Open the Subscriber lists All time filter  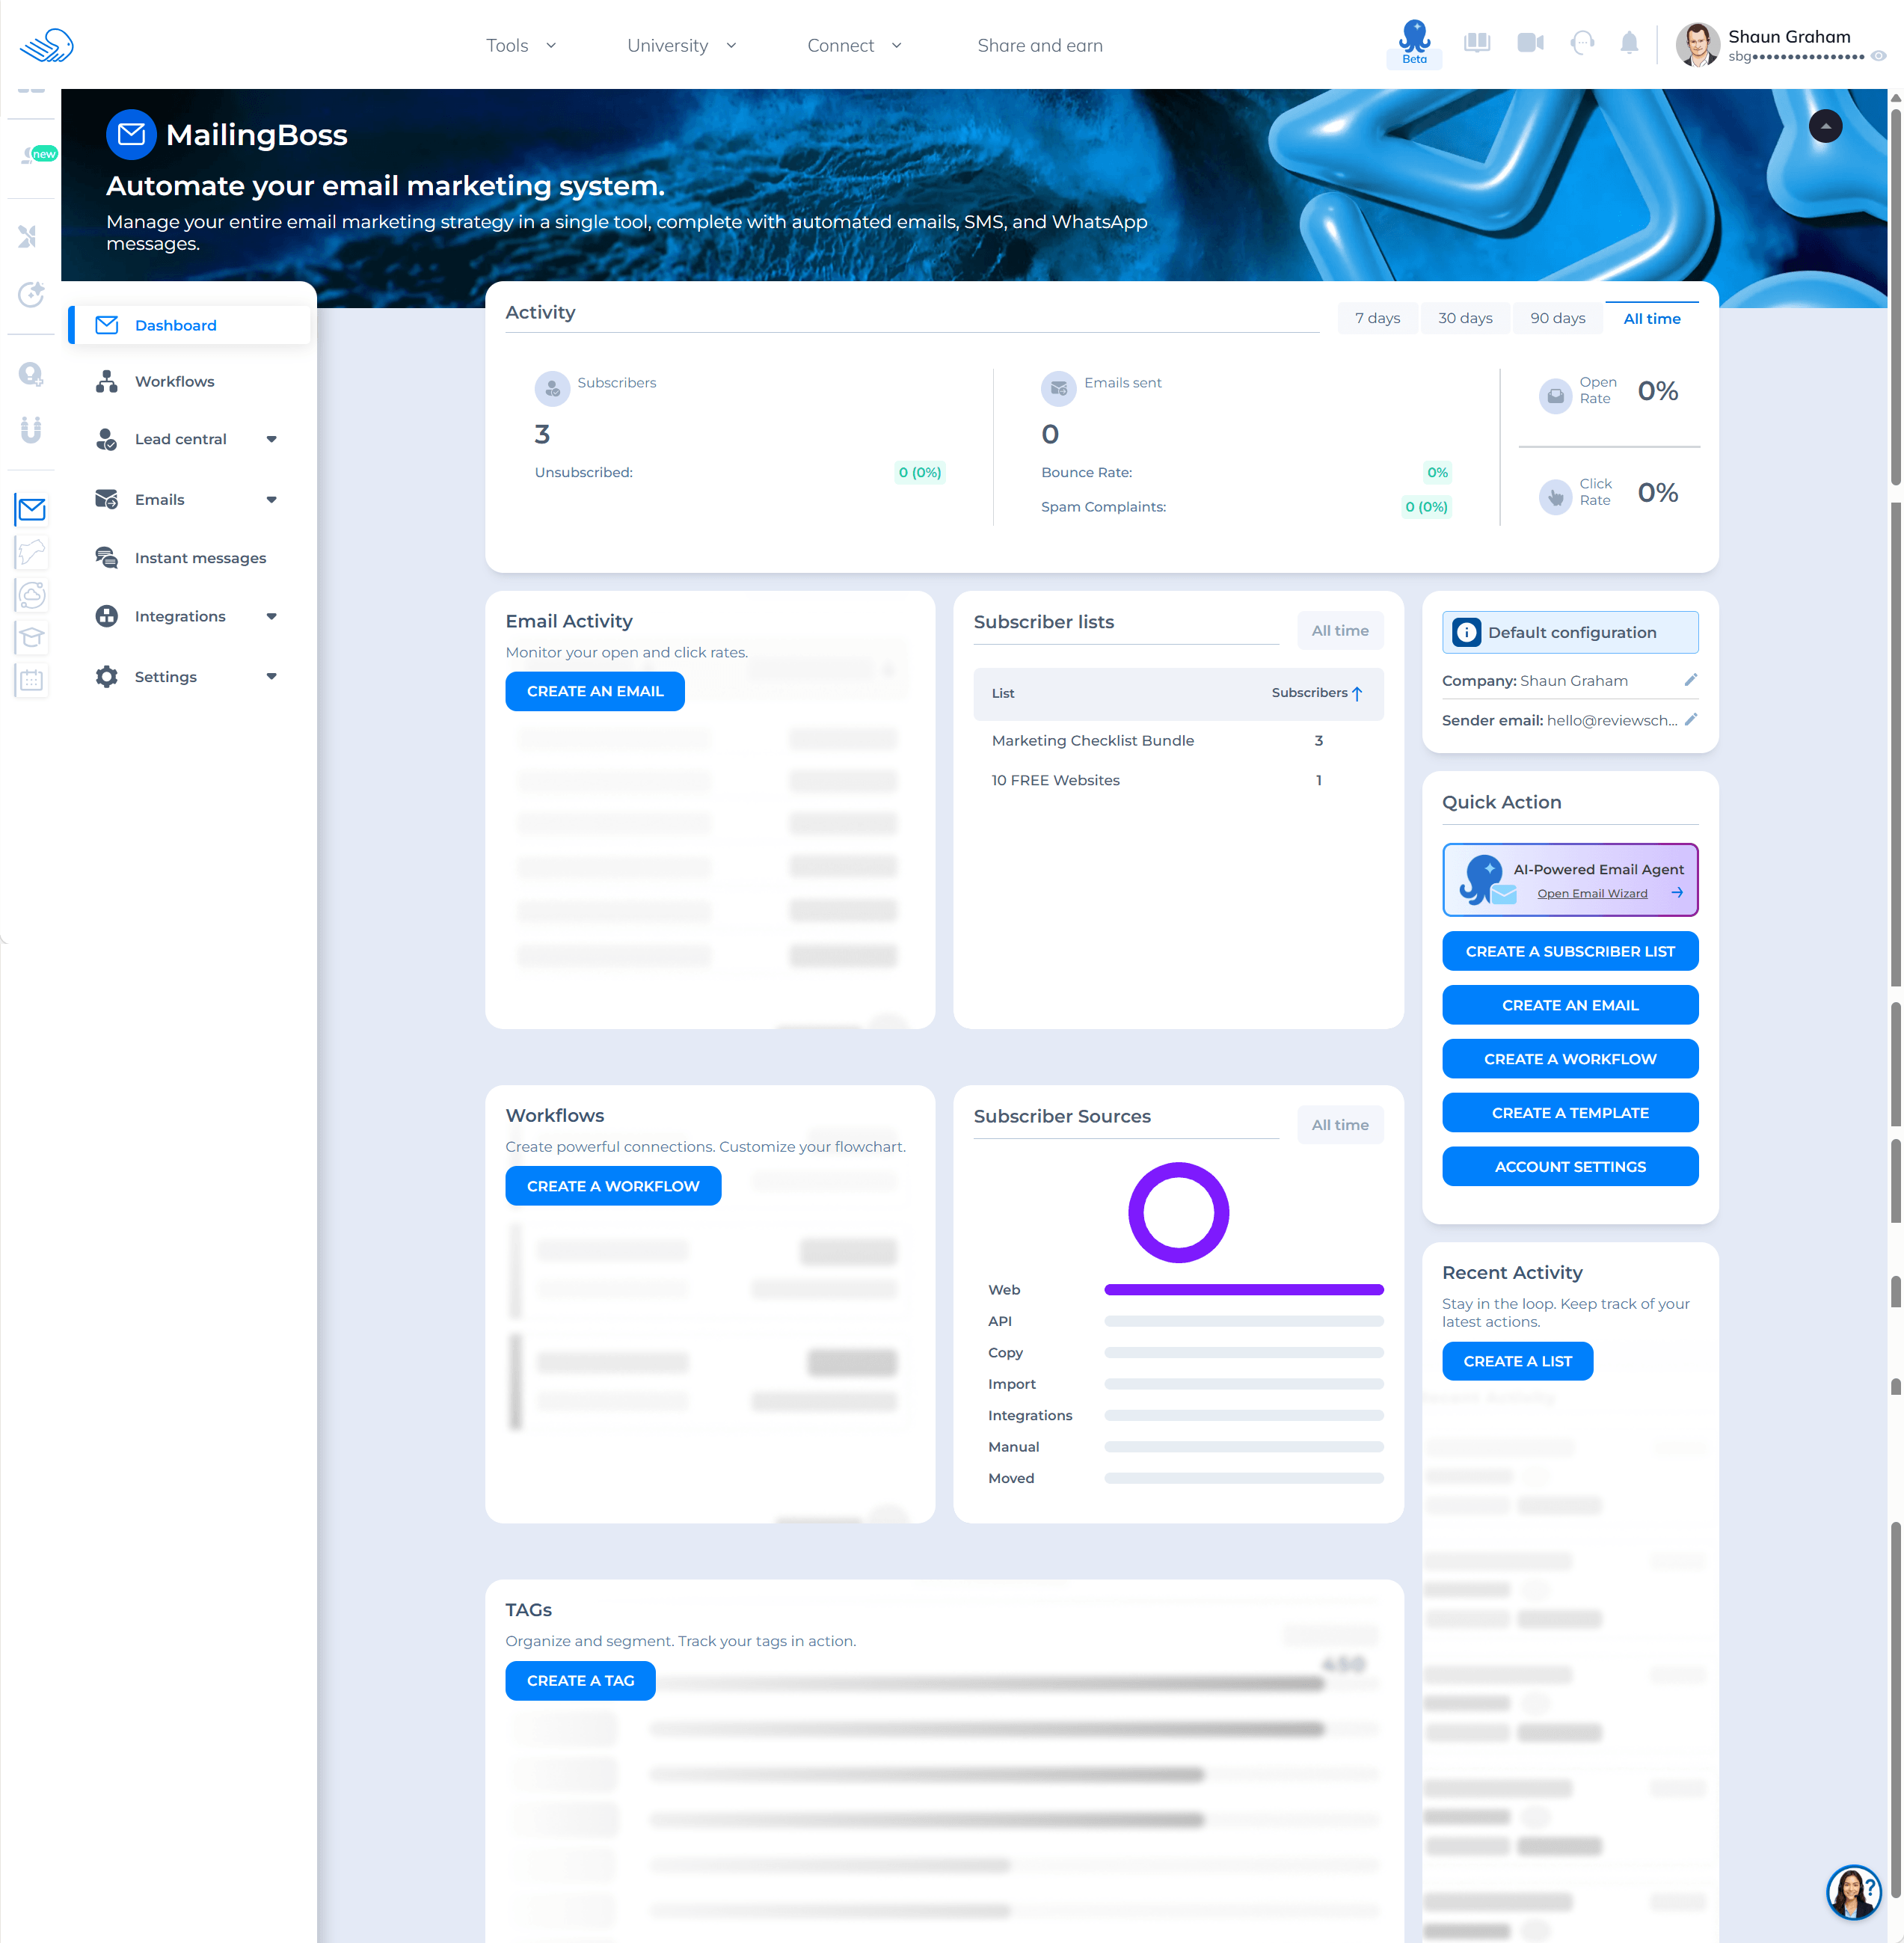click(x=1339, y=630)
